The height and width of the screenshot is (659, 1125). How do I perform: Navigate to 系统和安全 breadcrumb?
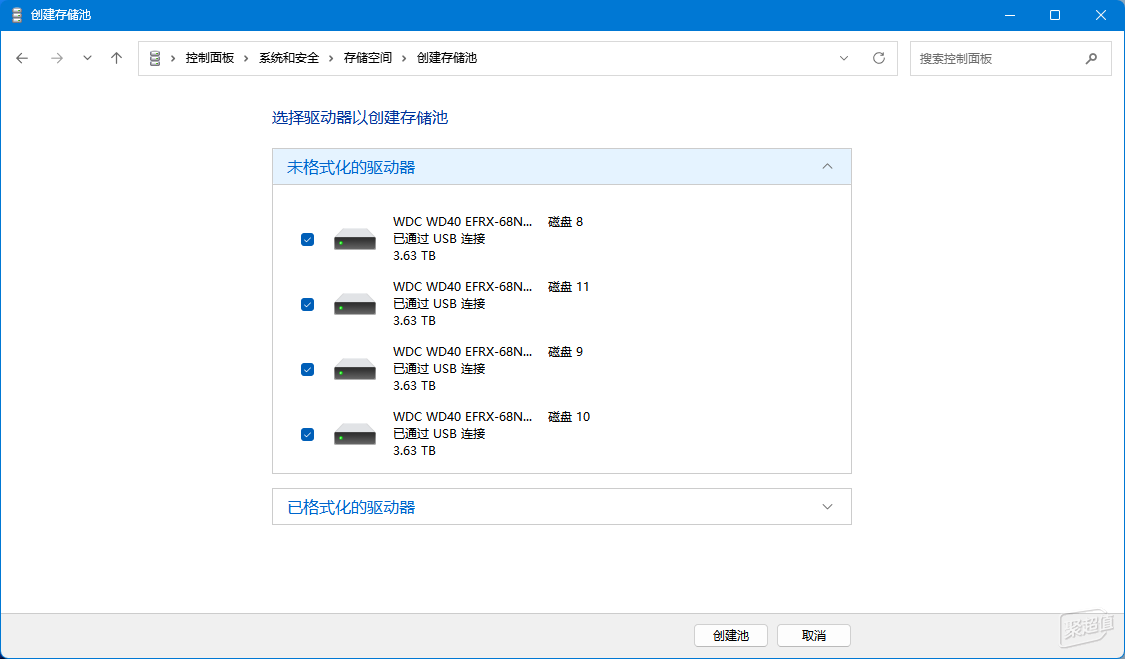pos(288,58)
